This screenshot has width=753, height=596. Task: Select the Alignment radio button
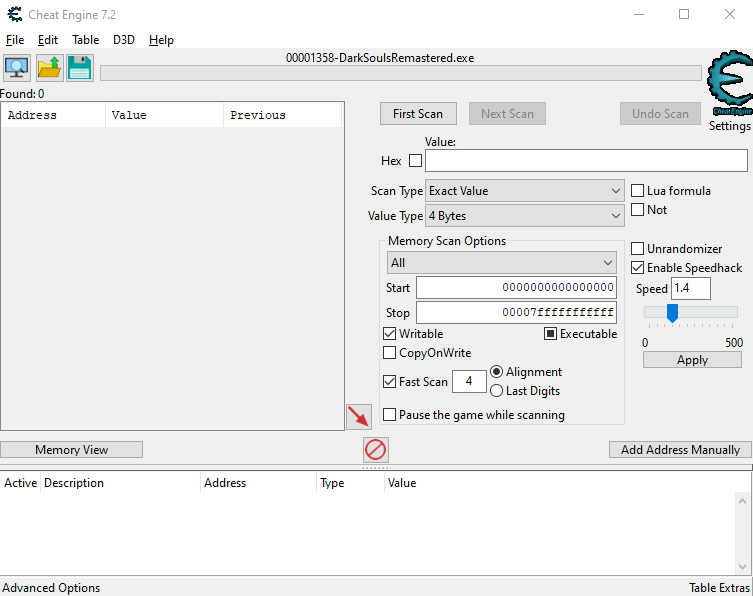(x=497, y=372)
